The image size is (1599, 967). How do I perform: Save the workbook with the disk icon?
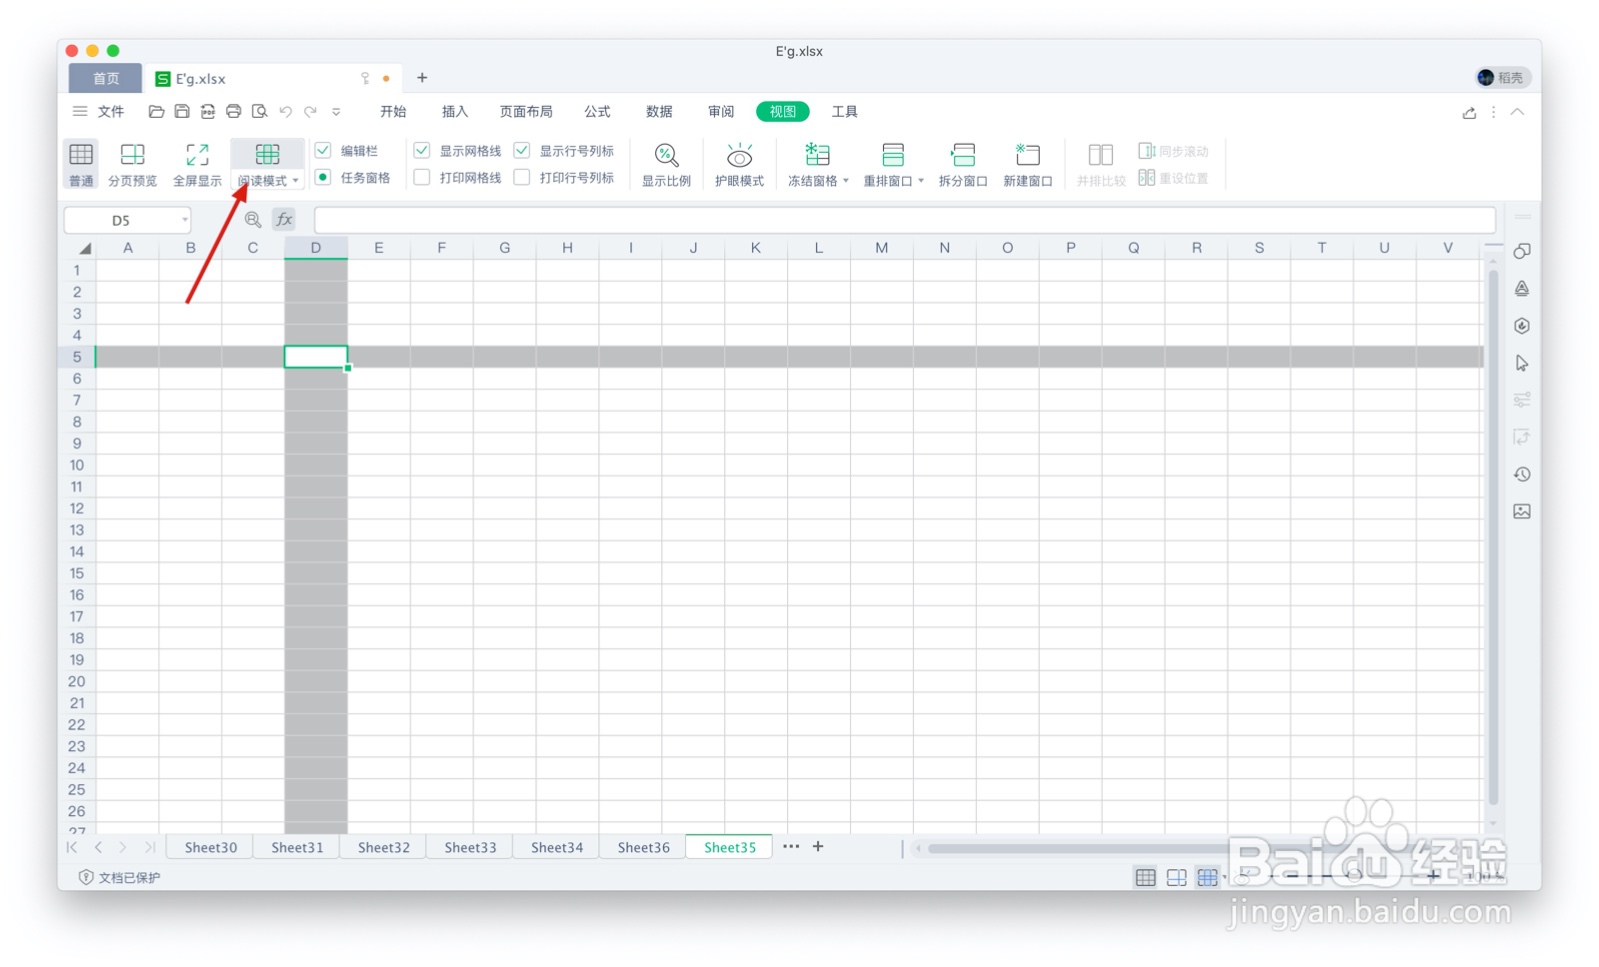182,111
